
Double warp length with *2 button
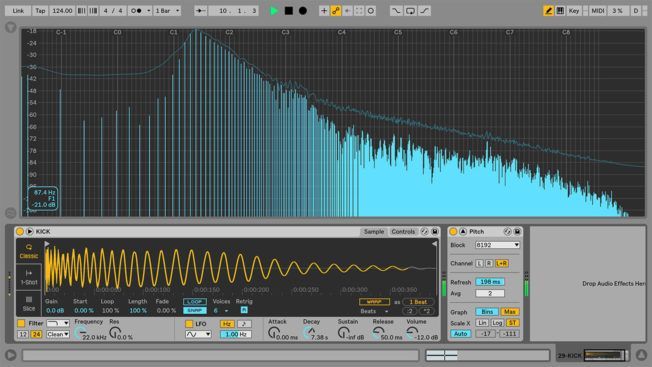pyautogui.click(x=427, y=311)
